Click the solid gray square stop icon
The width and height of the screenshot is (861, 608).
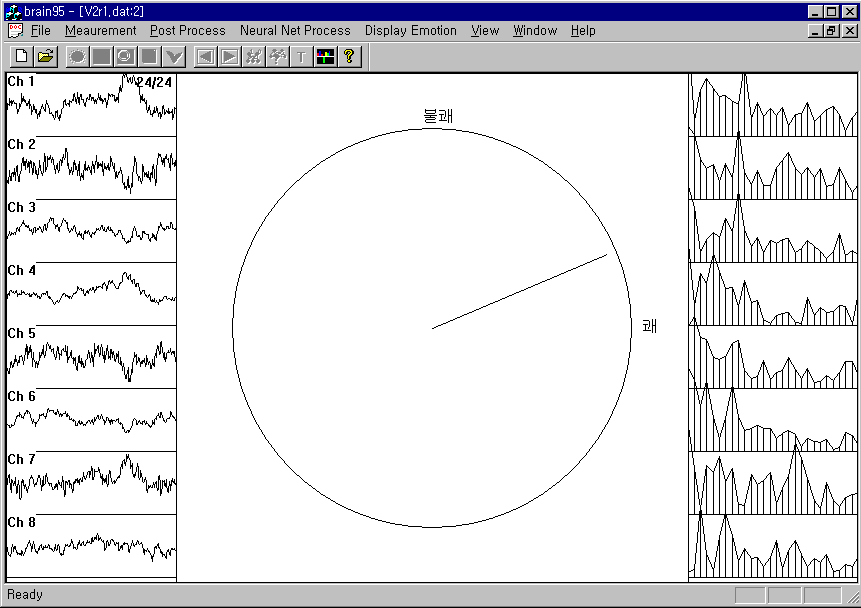[x=102, y=56]
